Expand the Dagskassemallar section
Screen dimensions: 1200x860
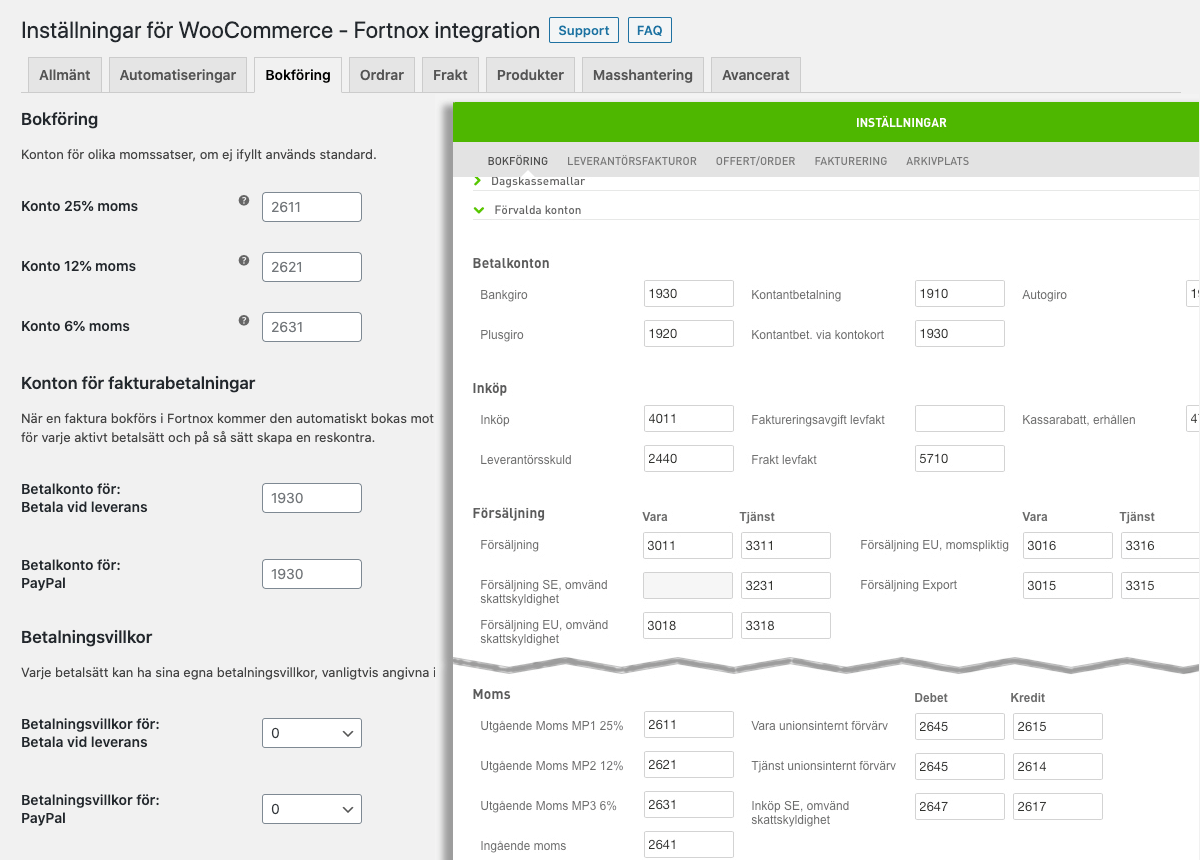(537, 181)
